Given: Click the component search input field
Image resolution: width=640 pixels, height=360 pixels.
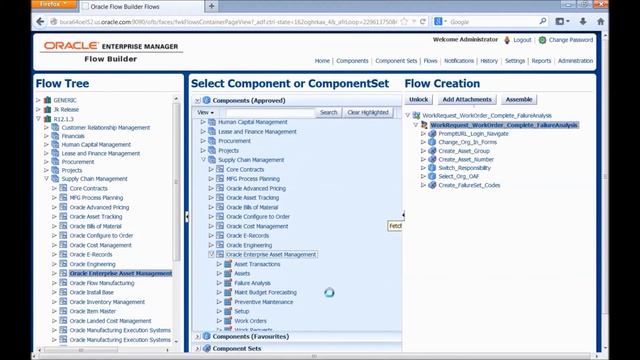Looking at the screenshot, I should 270,112.
